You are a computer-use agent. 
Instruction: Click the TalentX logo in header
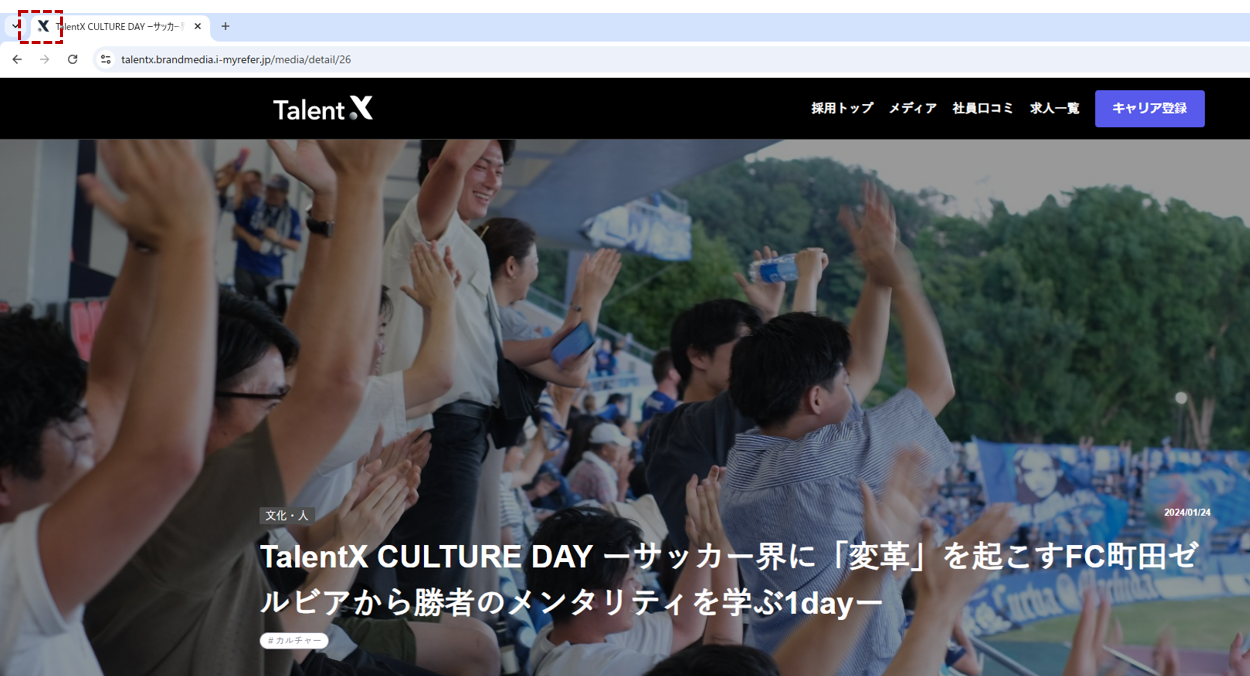click(323, 109)
